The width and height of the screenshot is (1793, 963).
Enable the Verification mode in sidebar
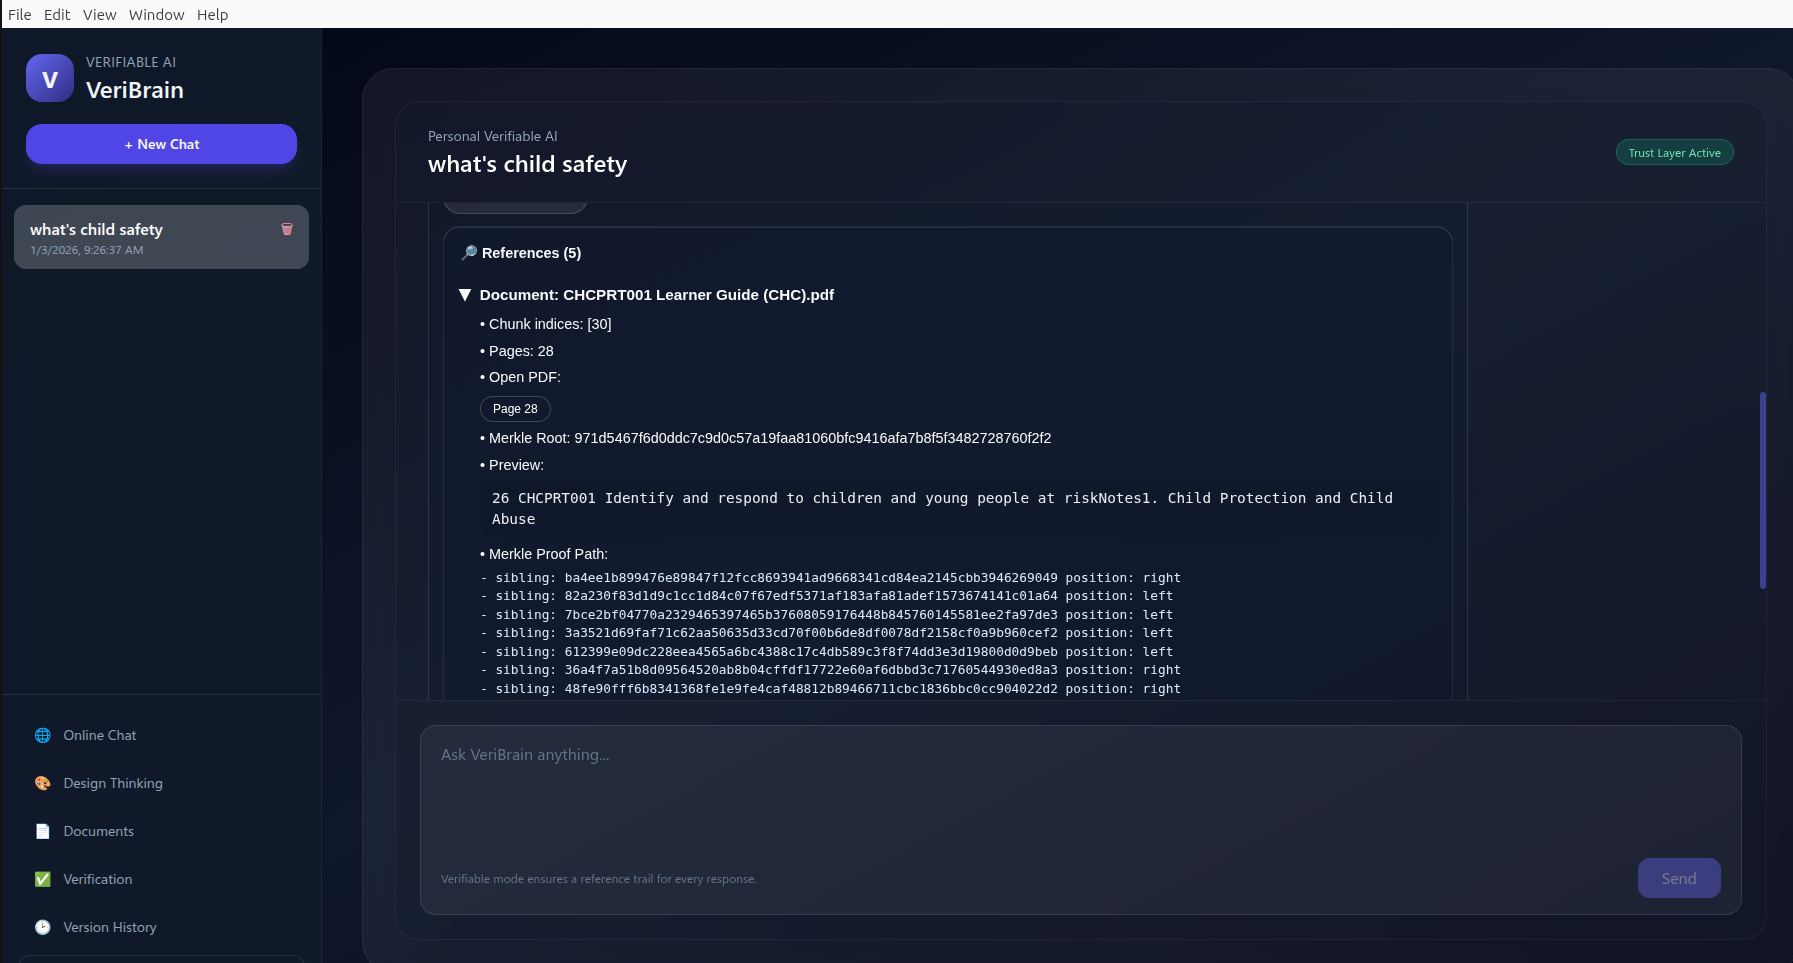(x=97, y=879)
